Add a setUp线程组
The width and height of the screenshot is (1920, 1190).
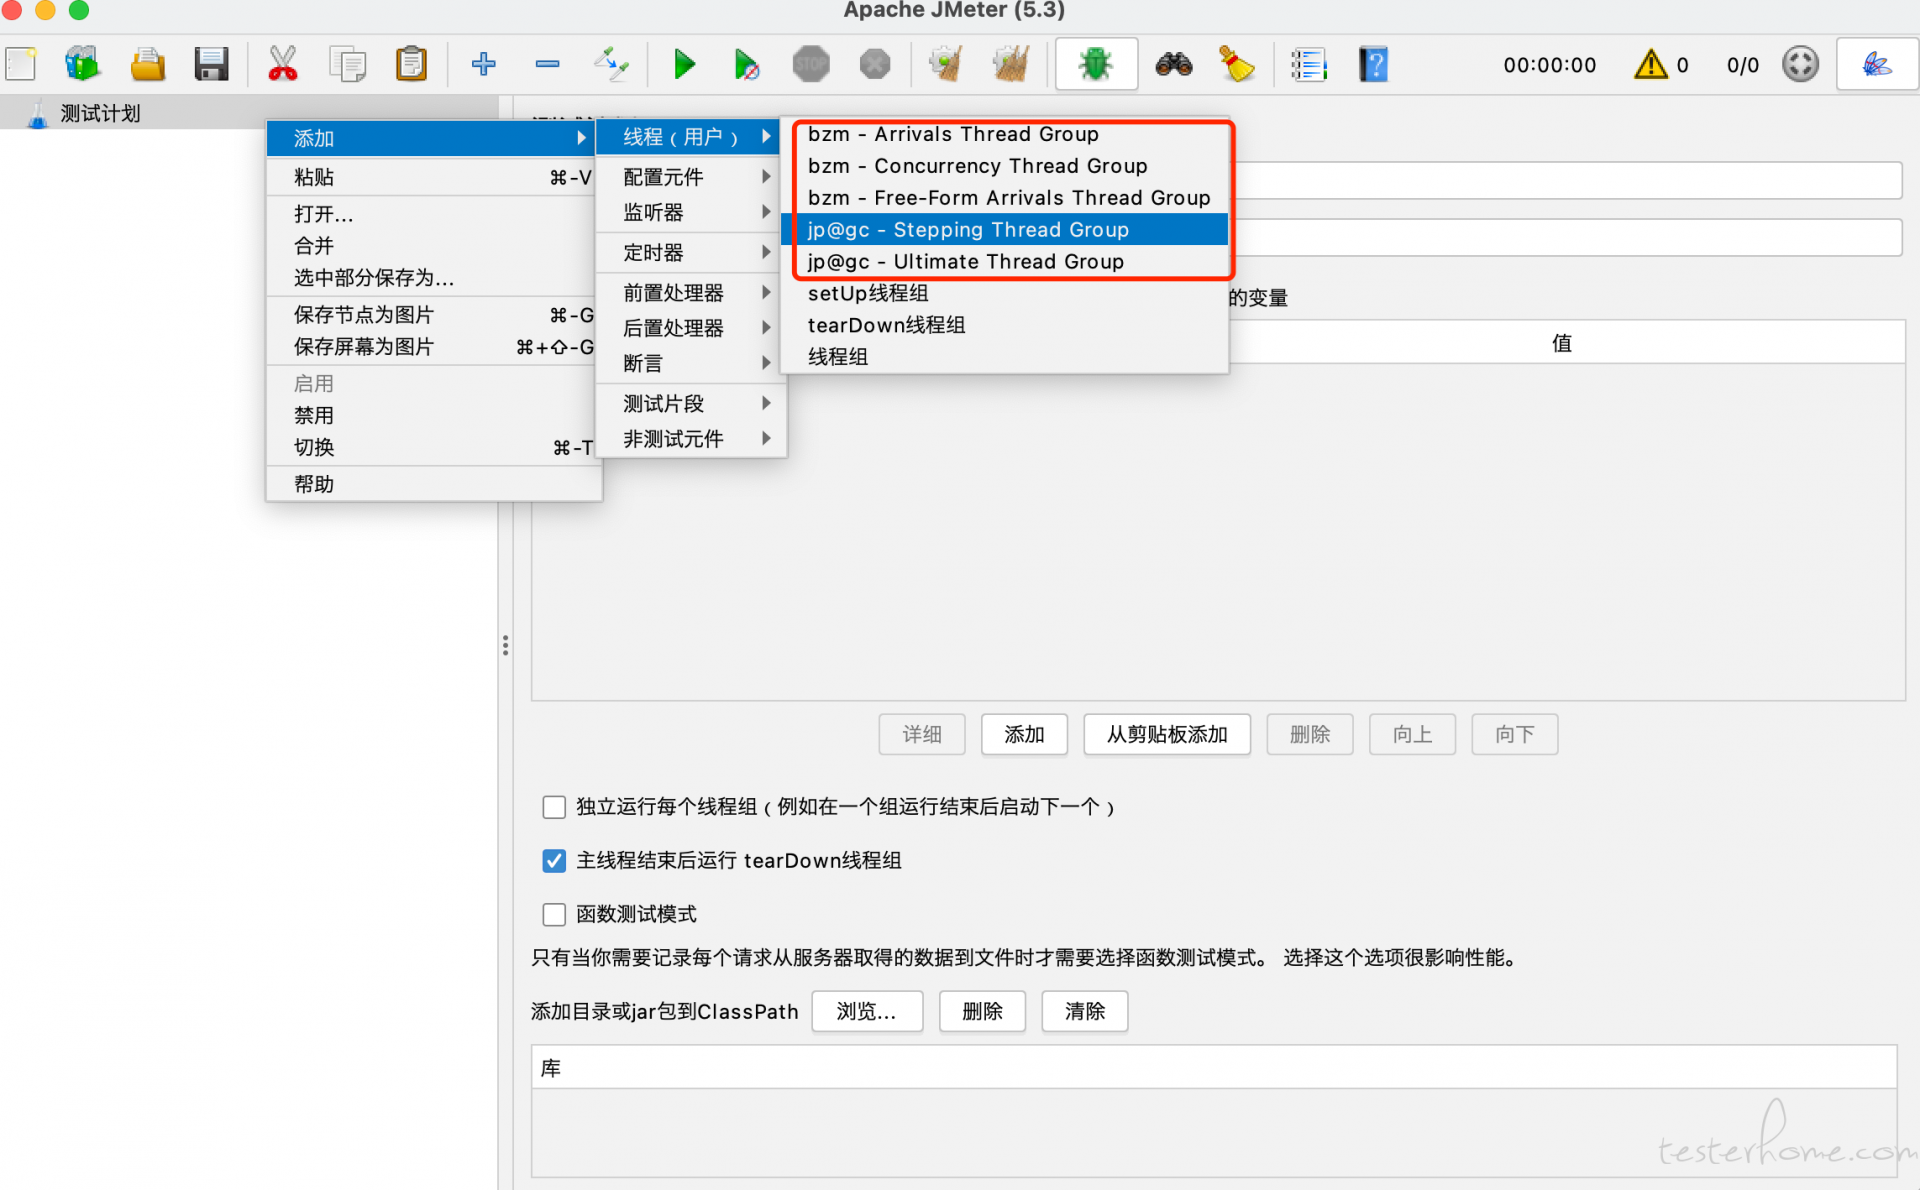coord(1004,294)
